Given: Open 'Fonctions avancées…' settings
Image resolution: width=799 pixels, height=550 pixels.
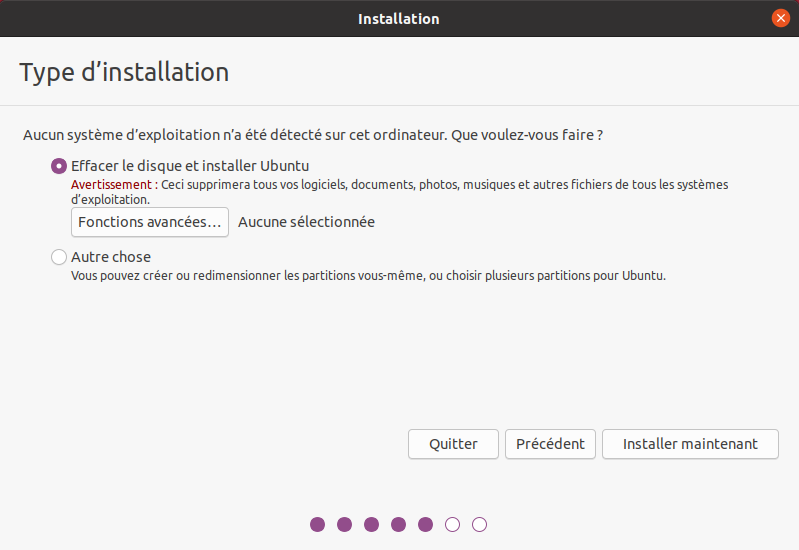Looking at the screenshot, I should [x=150, y=222].
